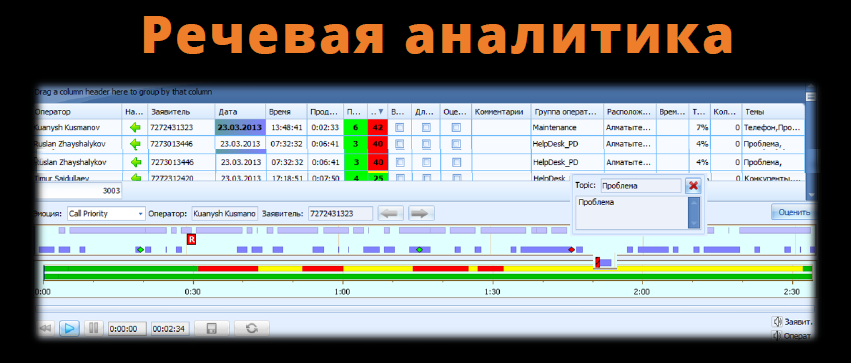Tick the first checkbox in Kuanysh Kusmanov row

tap(399, 128)
